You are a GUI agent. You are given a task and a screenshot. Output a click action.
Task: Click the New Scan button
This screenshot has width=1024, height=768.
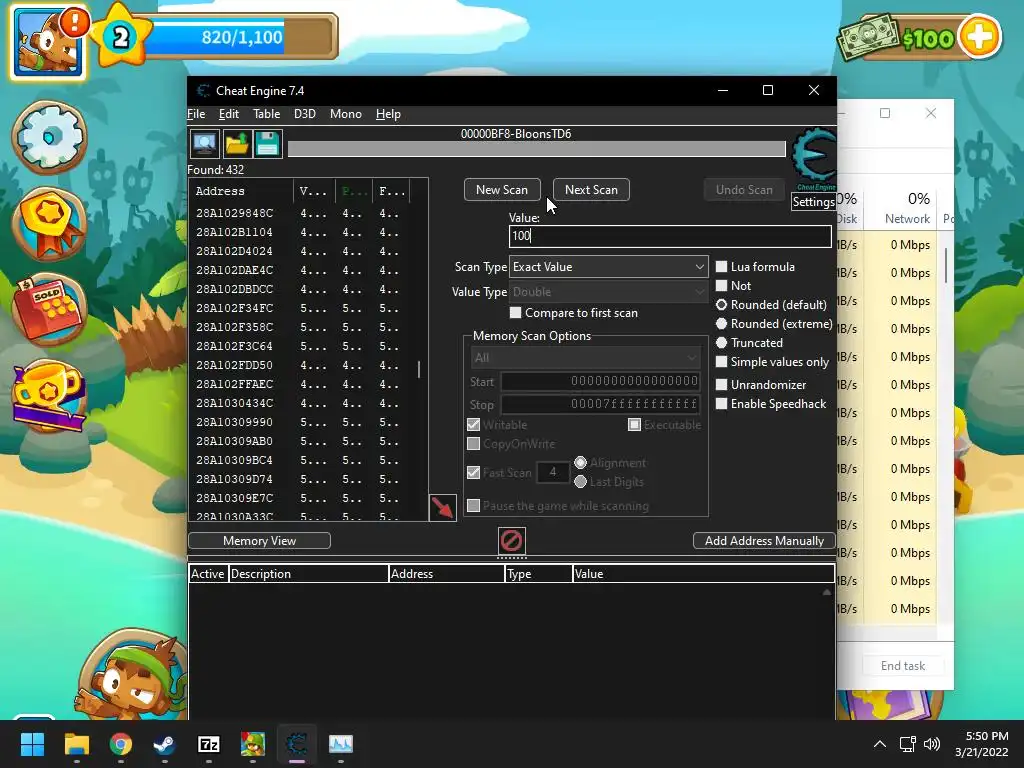click(x=502, y=190)
